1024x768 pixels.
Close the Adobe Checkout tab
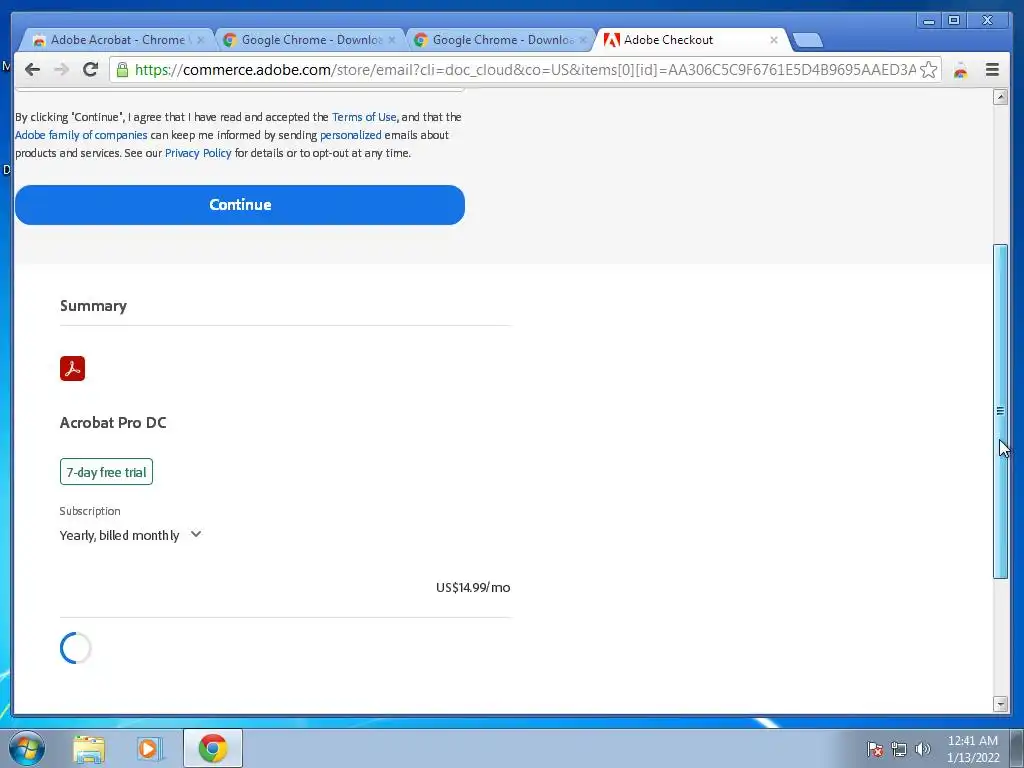(773, 40)
